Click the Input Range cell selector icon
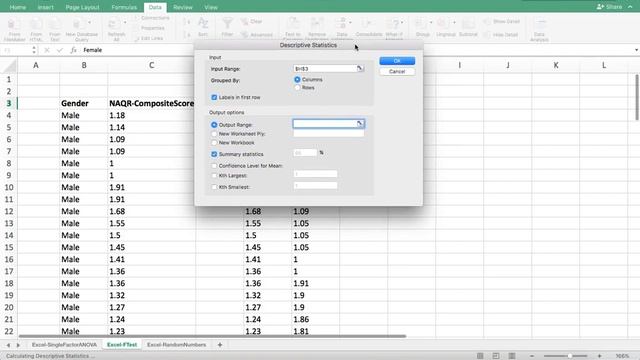This screenshot has width=640, height=360. pos(360,69)
